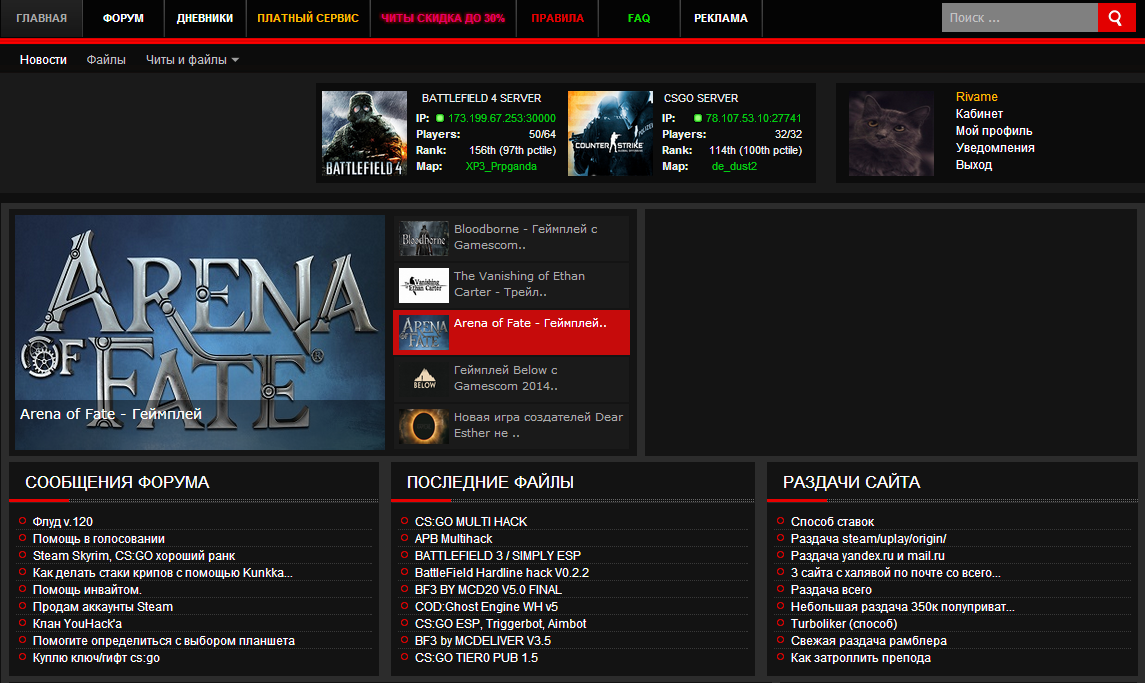Click the CSGO server IP address

[754, 118]
